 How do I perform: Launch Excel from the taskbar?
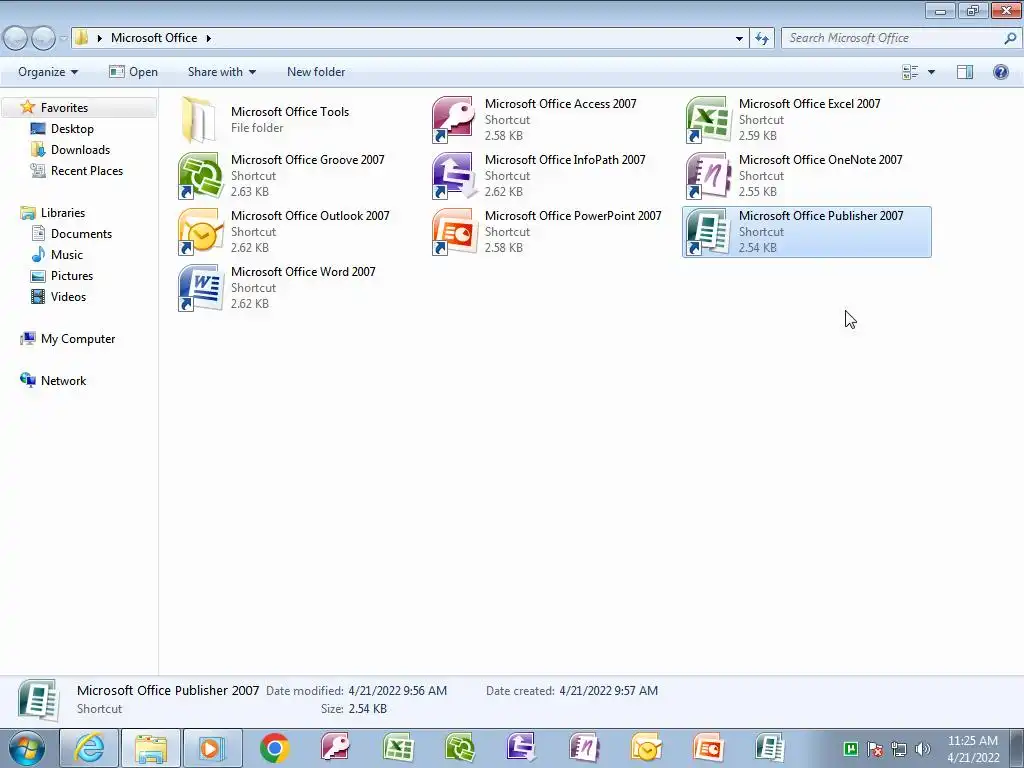coord(398,748)
